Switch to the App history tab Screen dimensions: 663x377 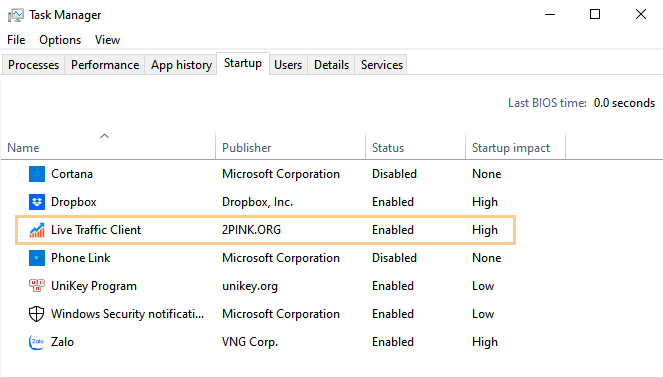(x=181, y=65)
